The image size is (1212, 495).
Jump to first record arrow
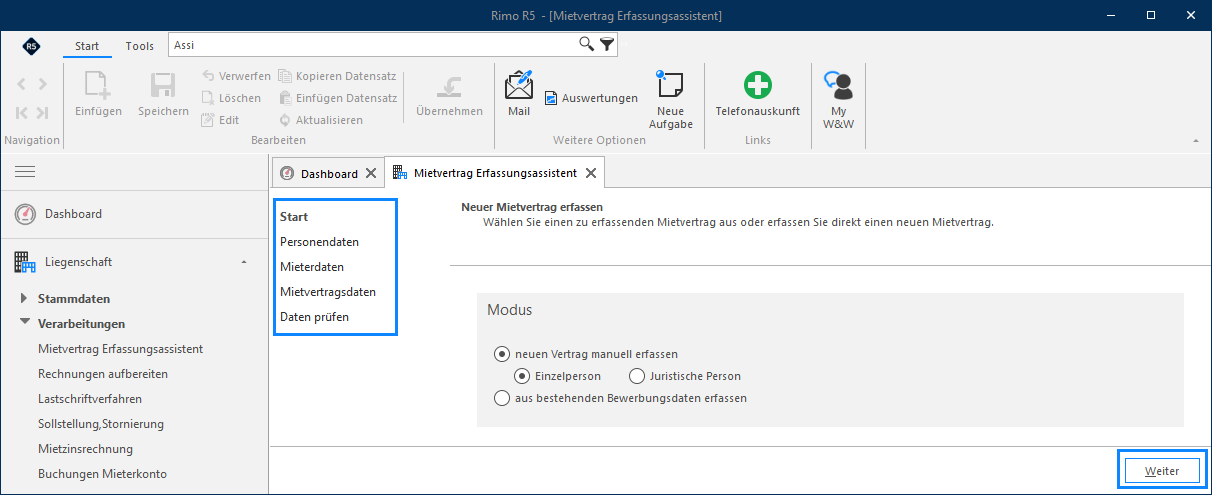(x=22, y=113)
